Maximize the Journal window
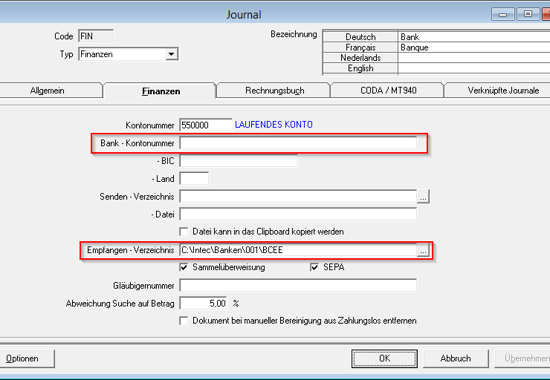Image resolution: width=550 pixels, height=380 pixels. pos(528,14)
